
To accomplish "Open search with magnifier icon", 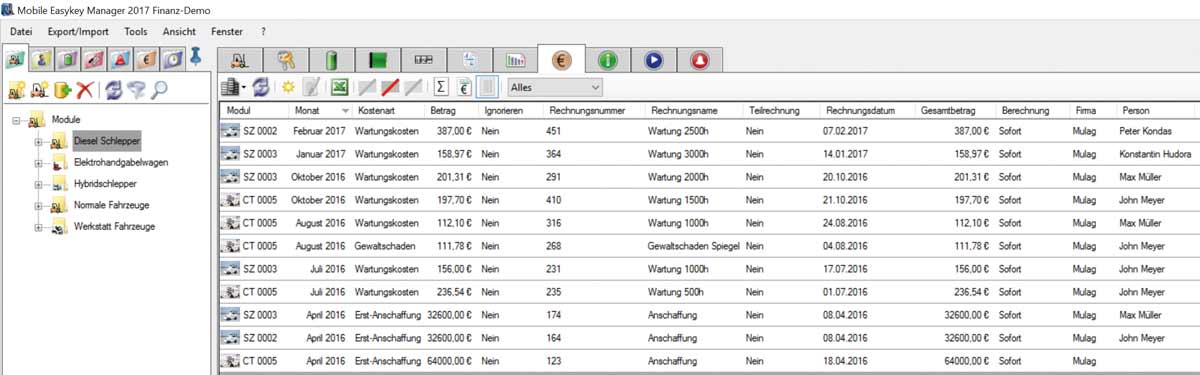I will [160, 89].
